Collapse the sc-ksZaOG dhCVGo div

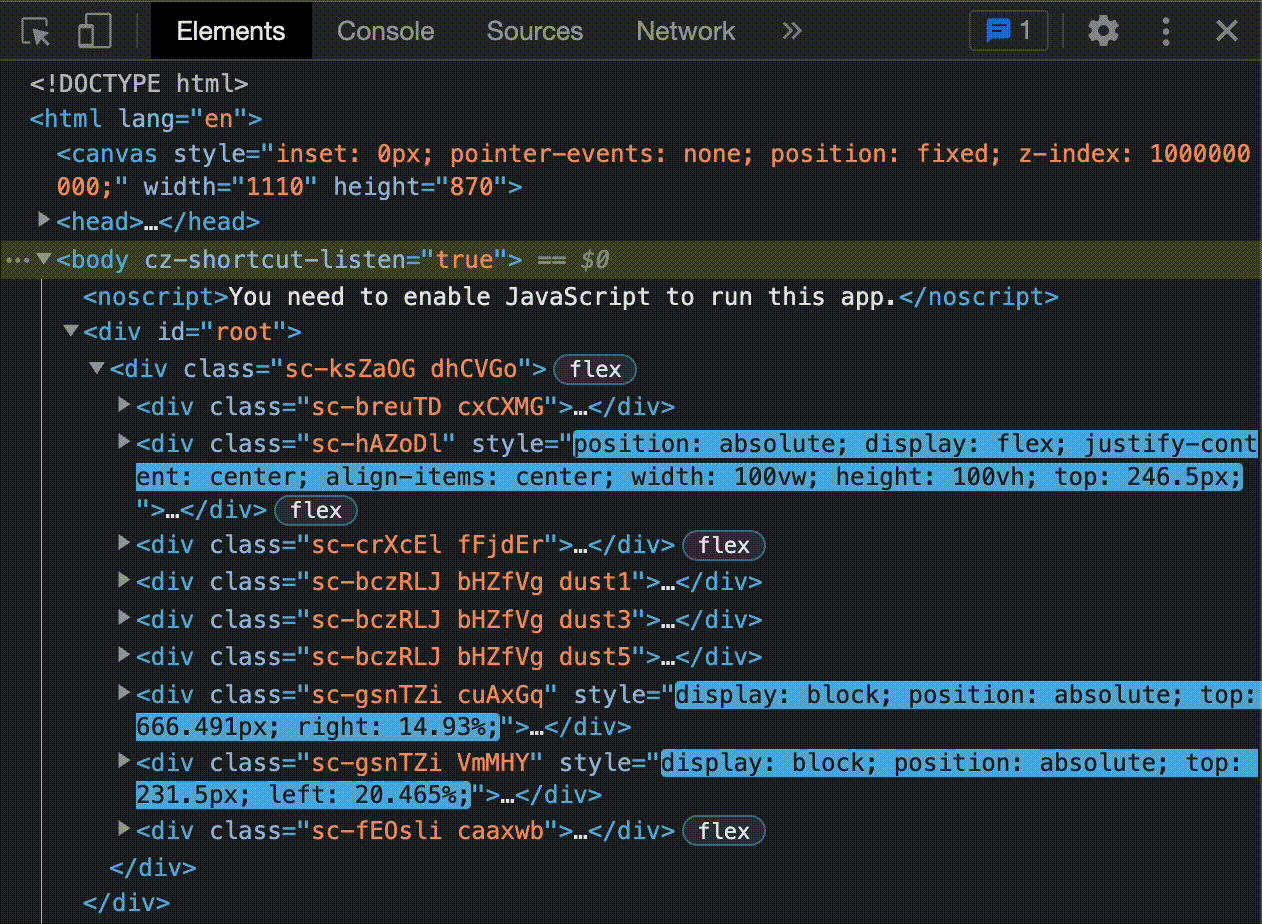[97, 368]
